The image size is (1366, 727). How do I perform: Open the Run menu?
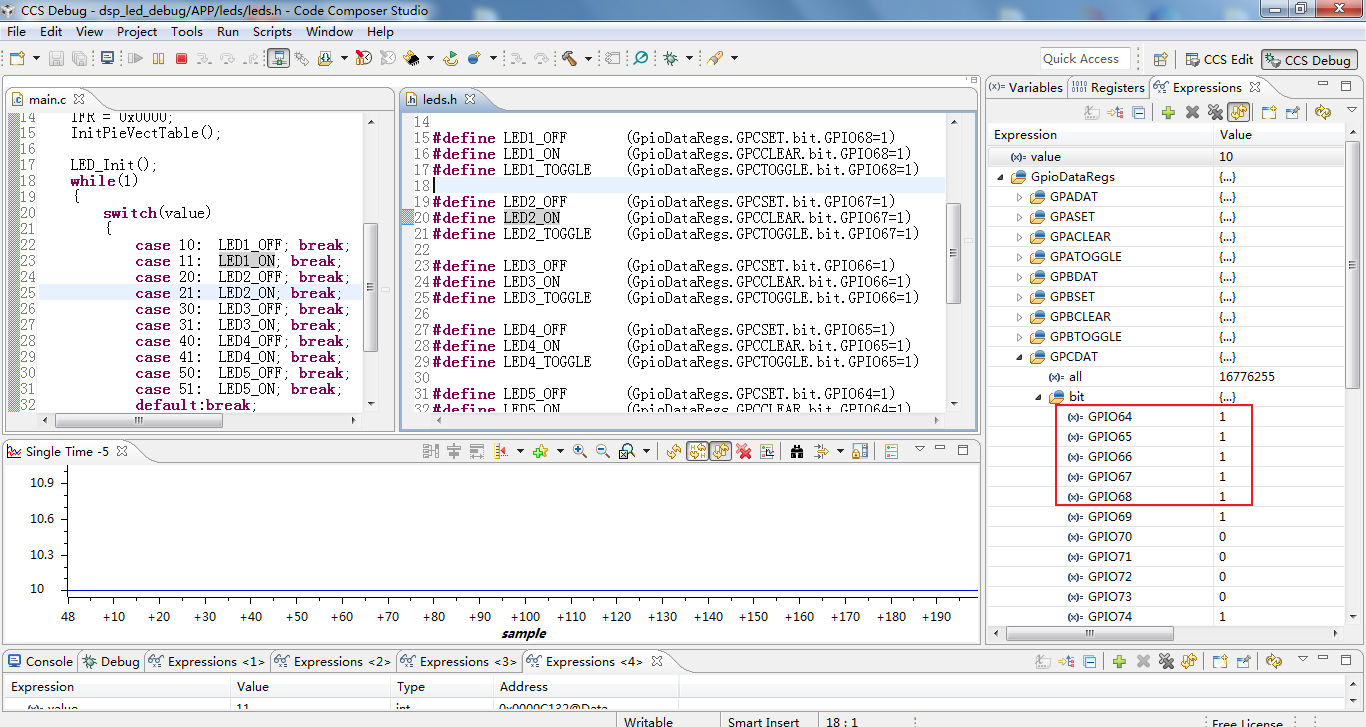coord(228,32)
